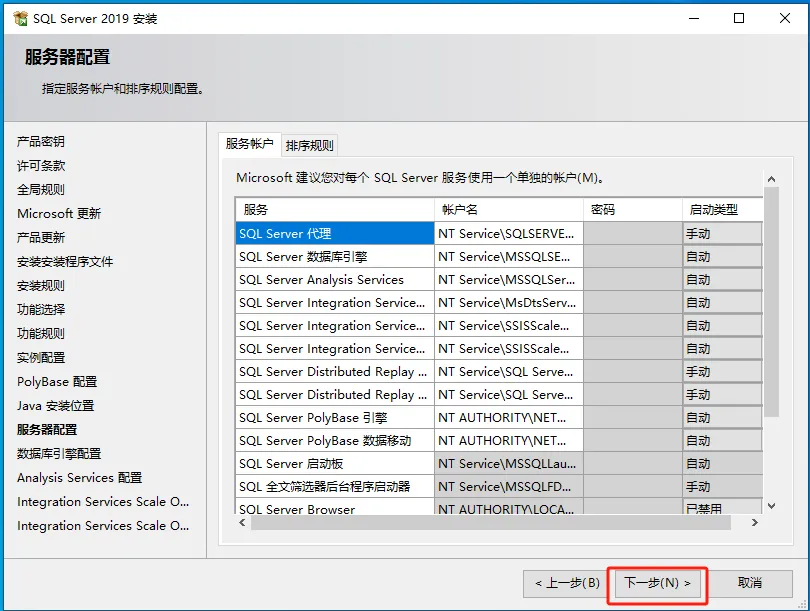Screen dimensions: 810x611
Task: Select the SQL Server Browser service row
Action: 335,507
